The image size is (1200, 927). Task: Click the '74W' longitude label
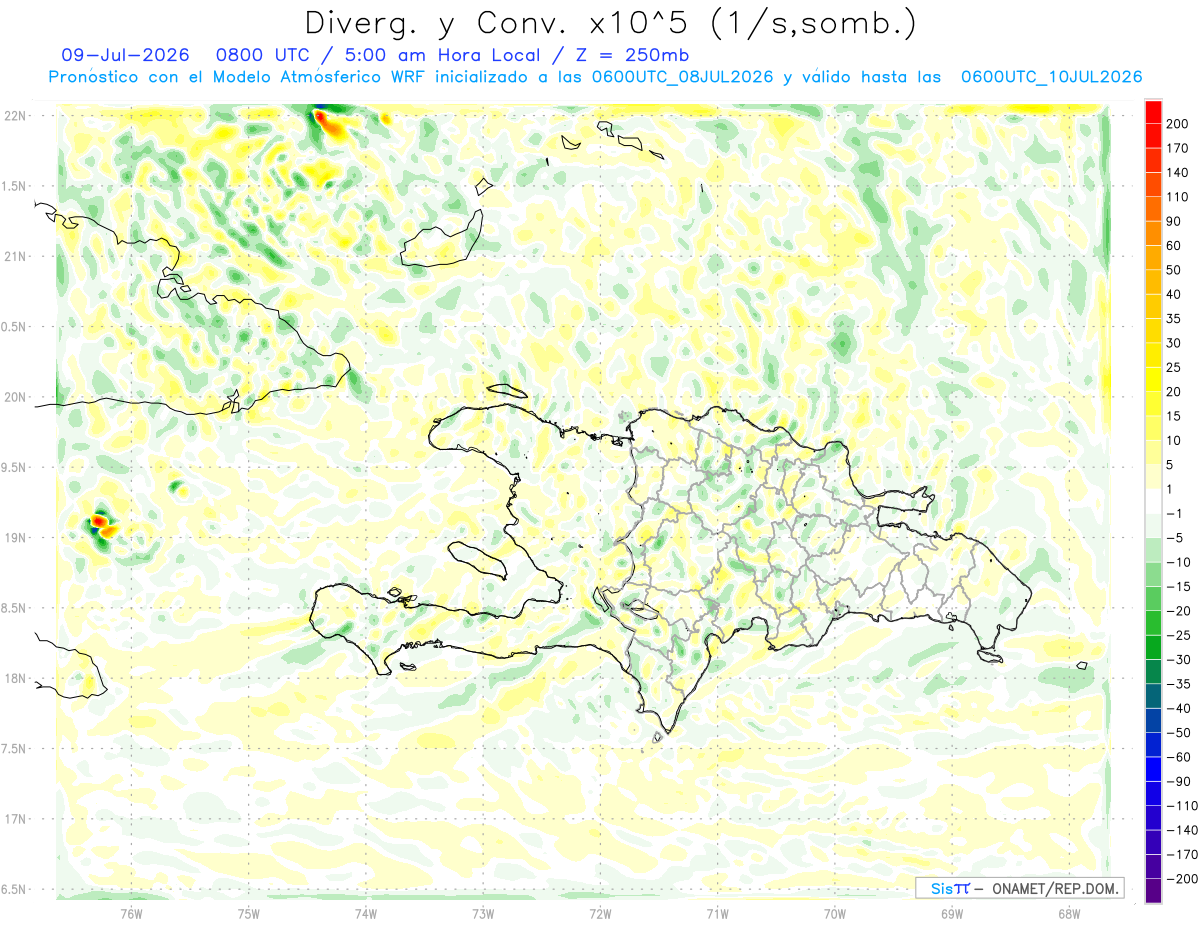[366, 913]
